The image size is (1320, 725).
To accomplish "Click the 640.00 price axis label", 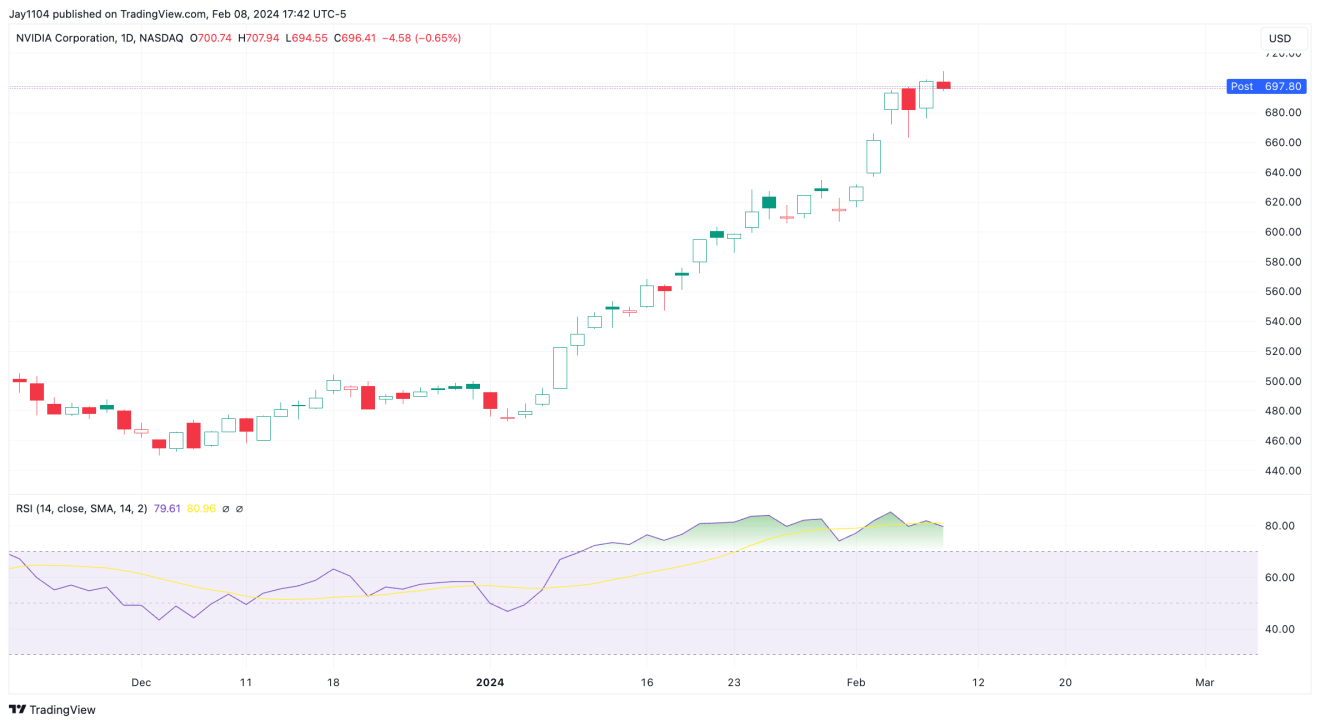I will (1283, 173).
